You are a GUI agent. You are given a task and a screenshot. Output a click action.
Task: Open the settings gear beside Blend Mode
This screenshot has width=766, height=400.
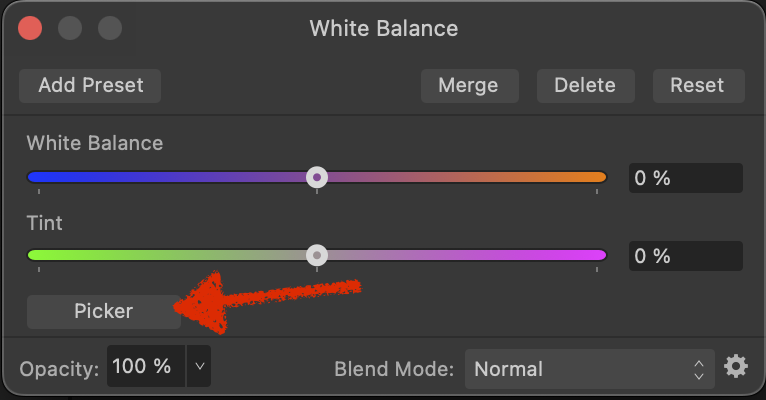(x=736, y=367)
